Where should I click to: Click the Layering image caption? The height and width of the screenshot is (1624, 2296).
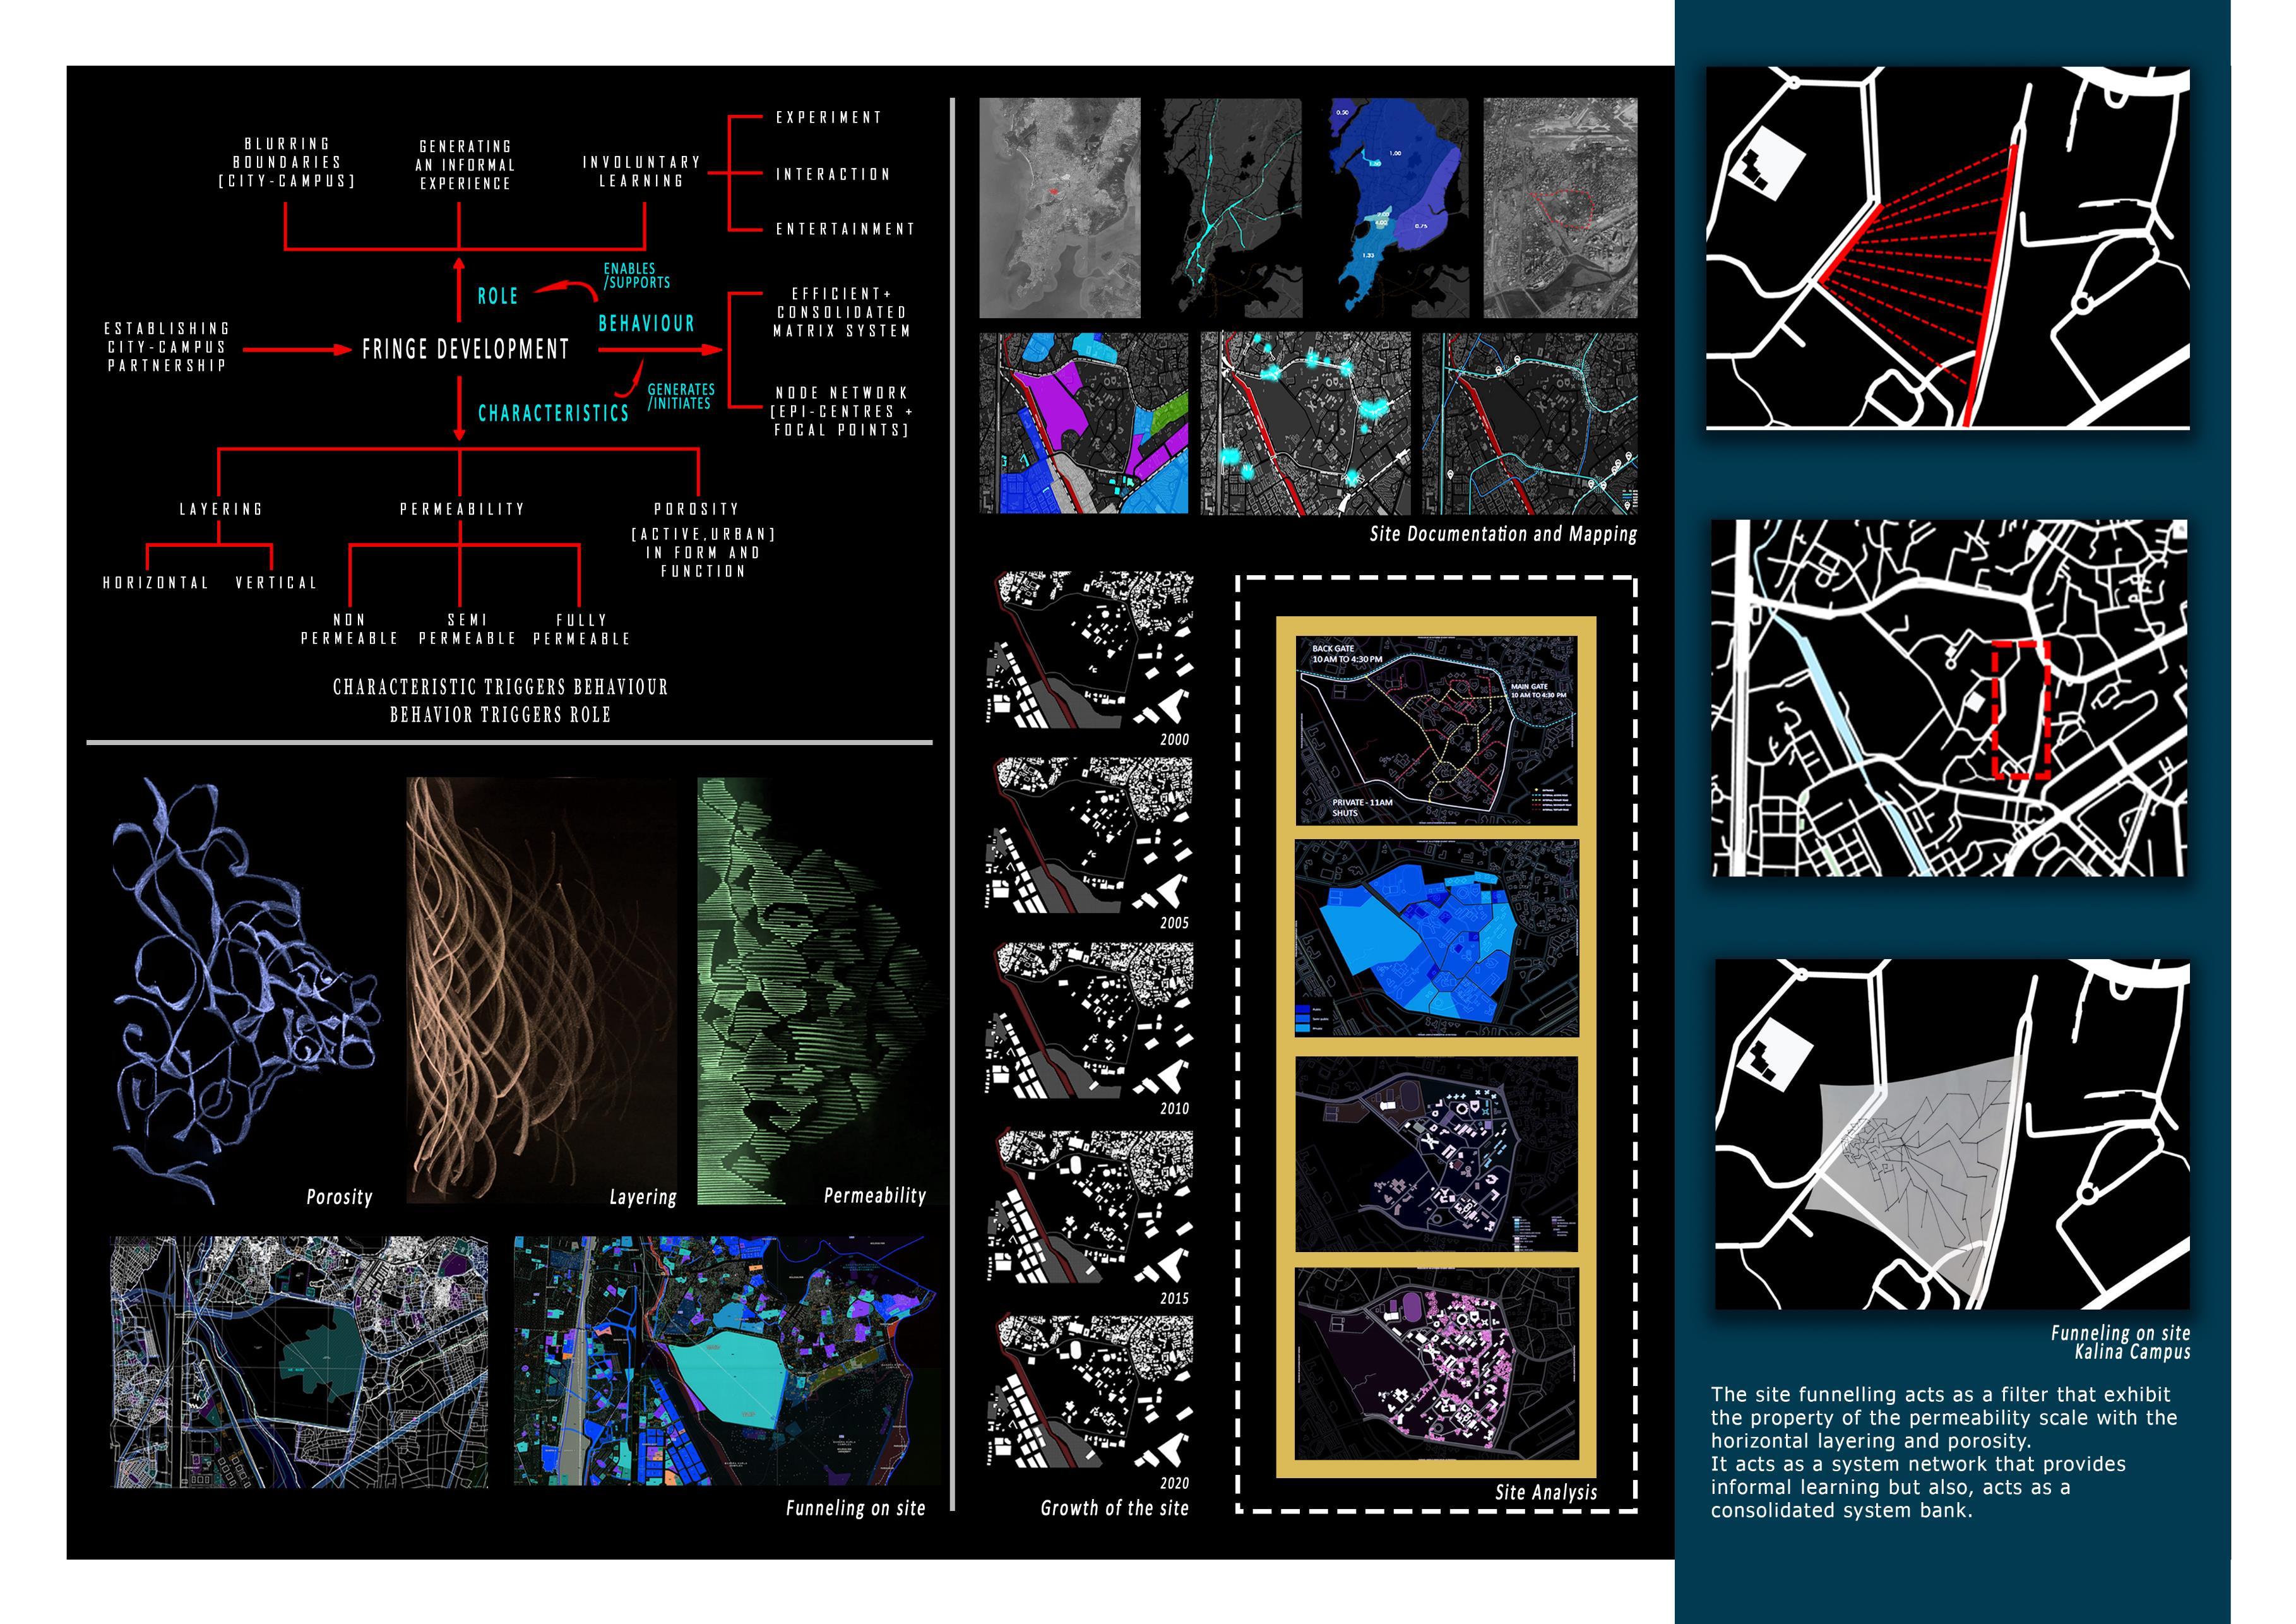click(643, 1197)
